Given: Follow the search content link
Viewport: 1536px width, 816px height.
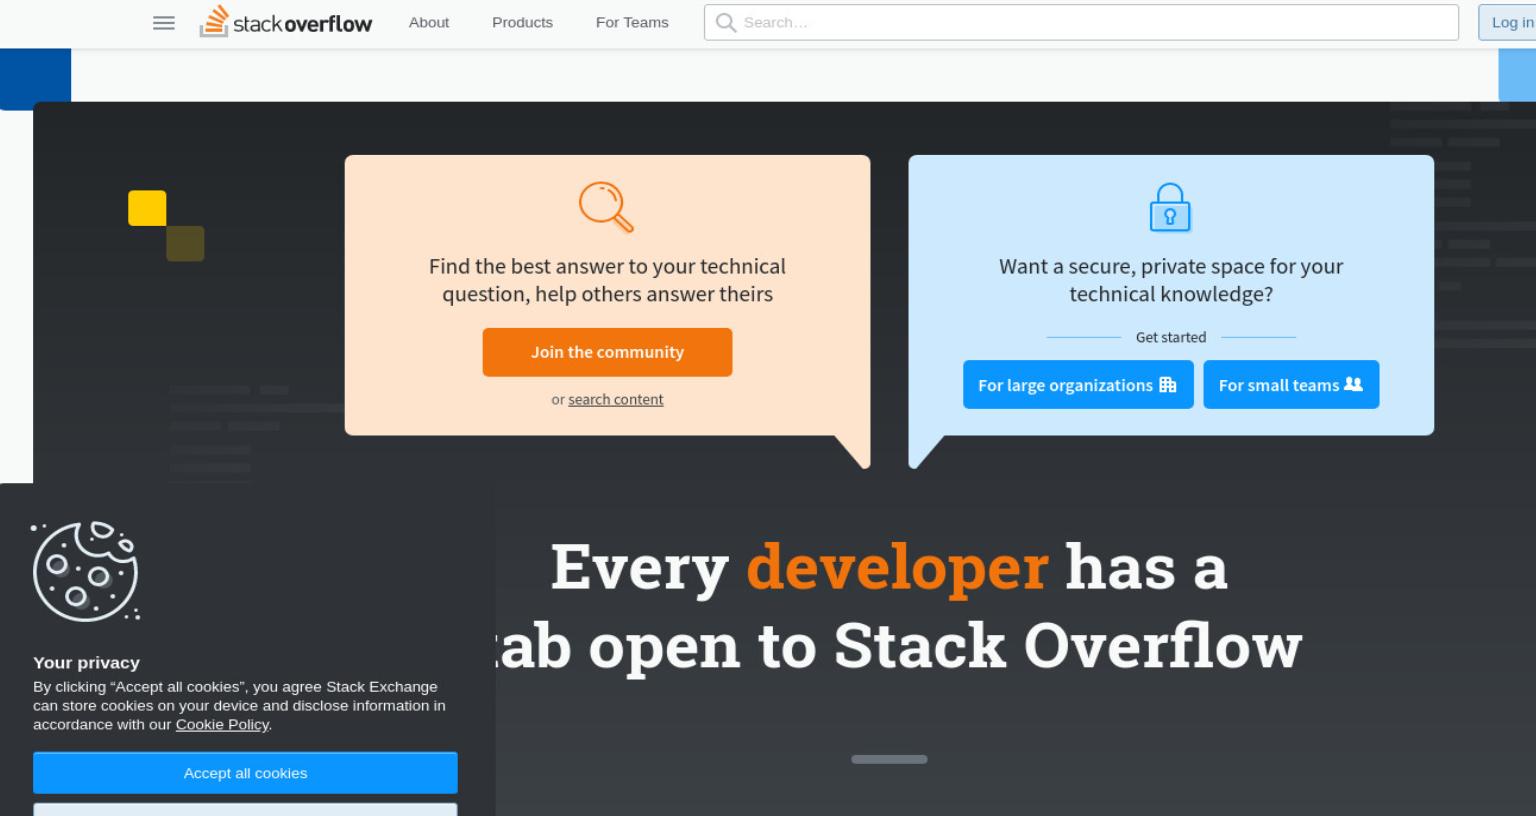Looking at the screenshot, I should pyautogui.click(x=616, y=399).
